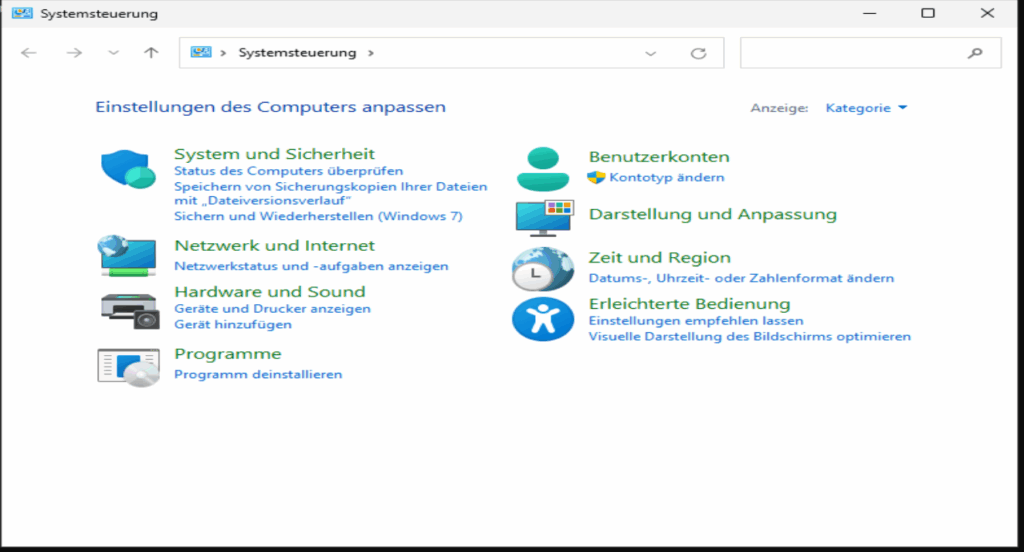
Task: Click Geräte und Drucker anzeigen
Action: click(x=272, y=309)
